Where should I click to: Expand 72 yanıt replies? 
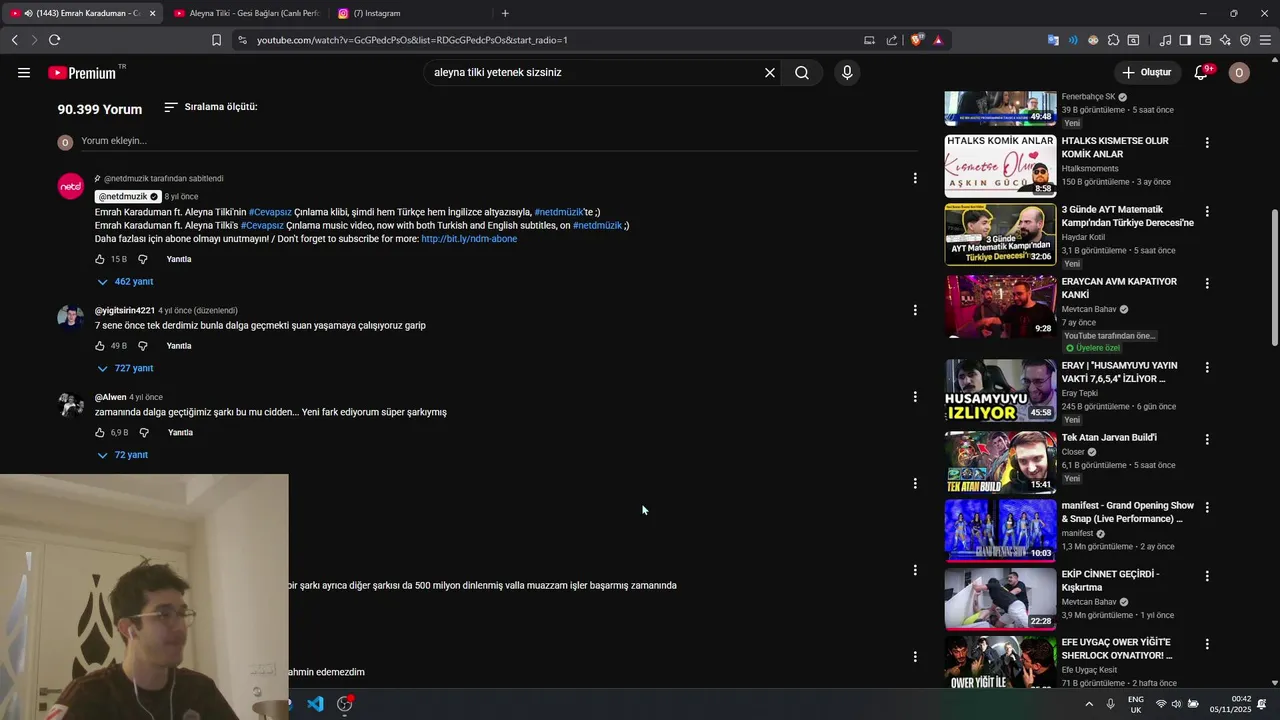click(122, 455)
